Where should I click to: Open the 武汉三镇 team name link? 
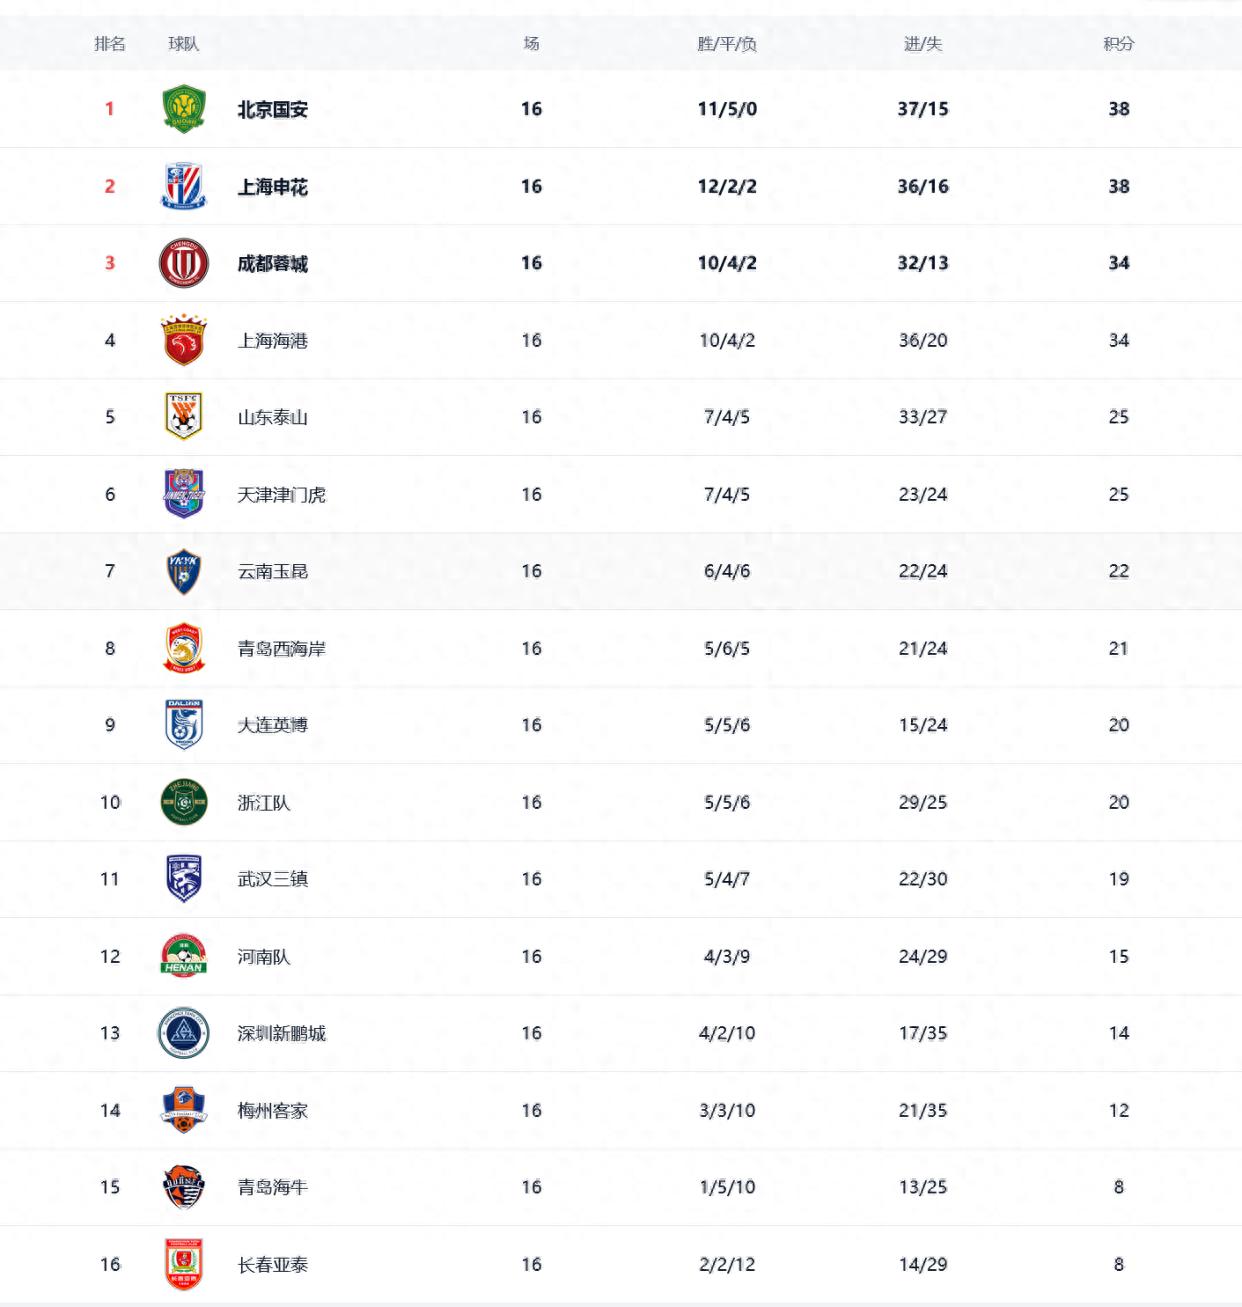pos(272,879)
